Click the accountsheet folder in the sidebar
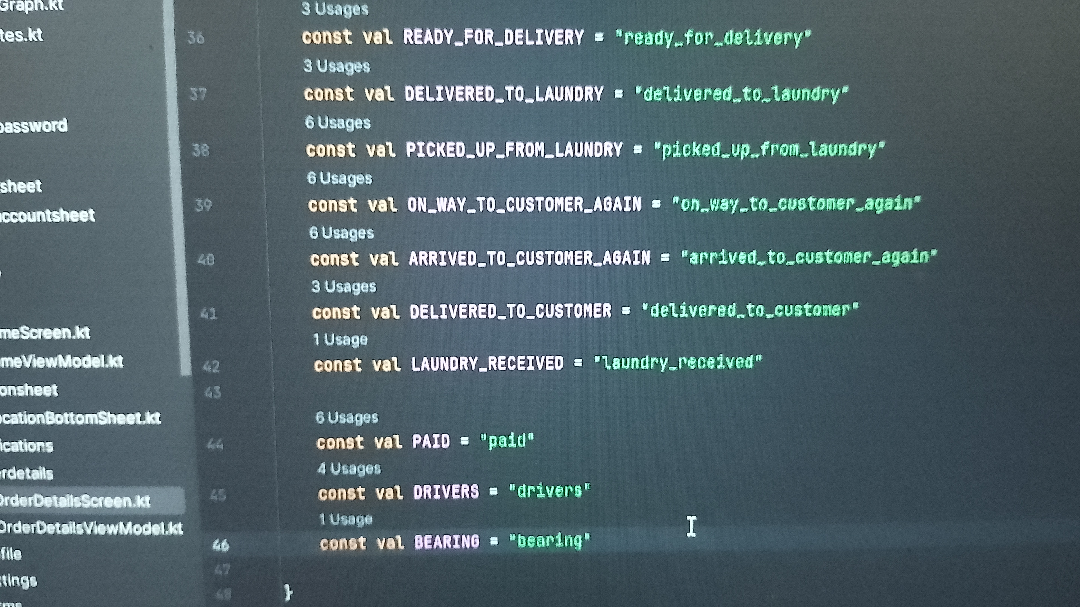 click(x=47, y=215)
